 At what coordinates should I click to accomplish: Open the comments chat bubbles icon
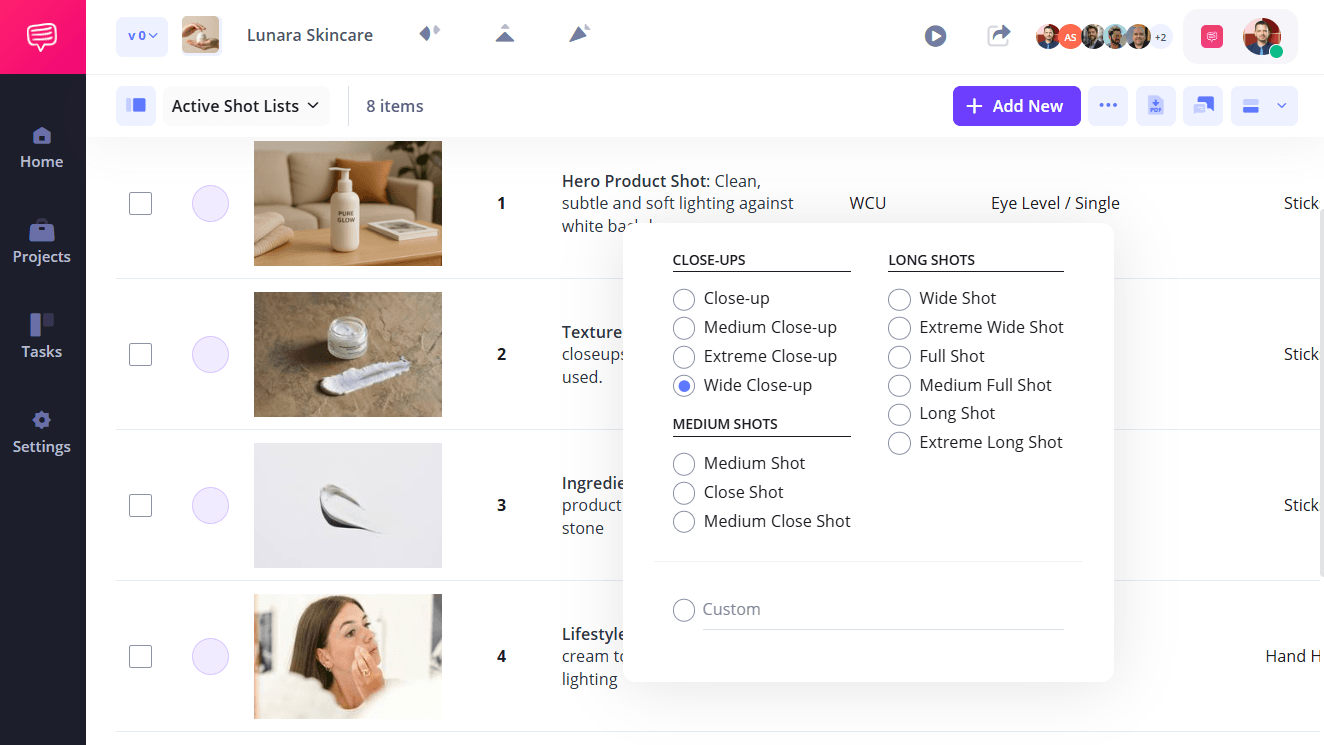1203,106
